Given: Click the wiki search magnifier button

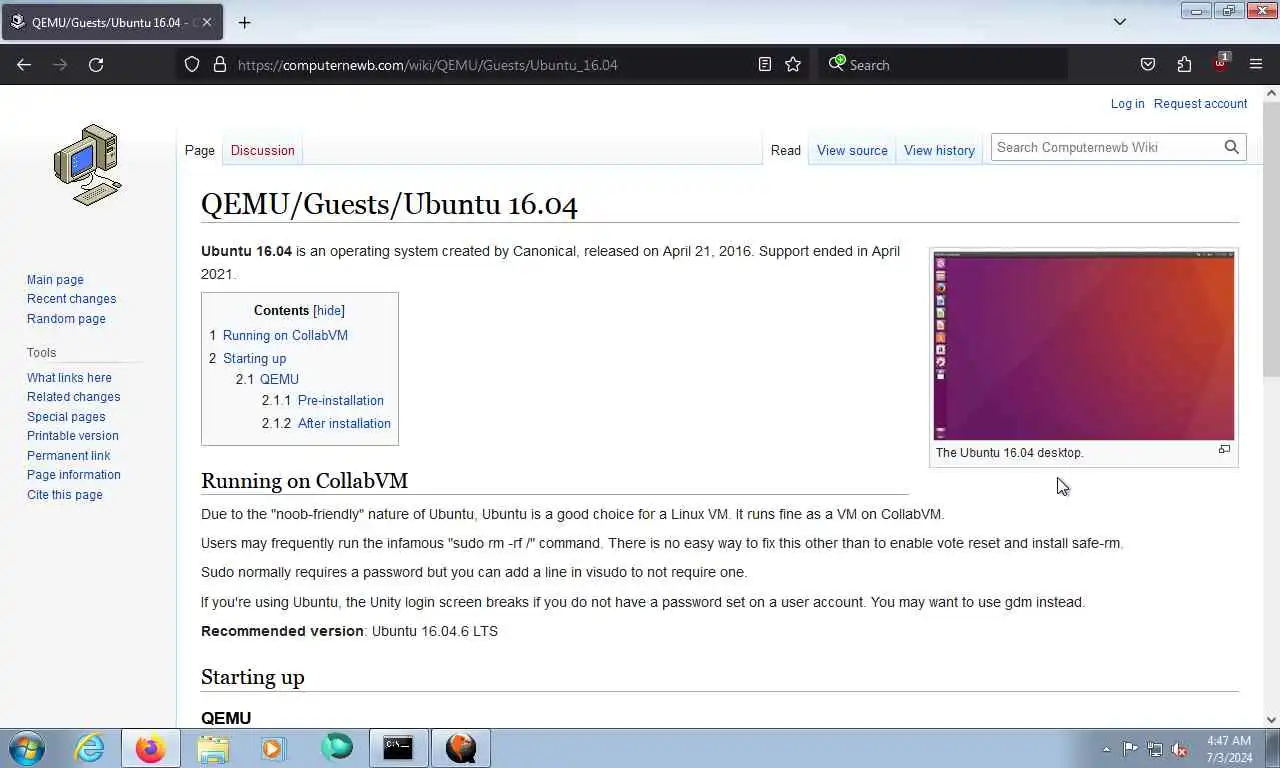Looking at the screenshot, I should [x=1232, y=147].
